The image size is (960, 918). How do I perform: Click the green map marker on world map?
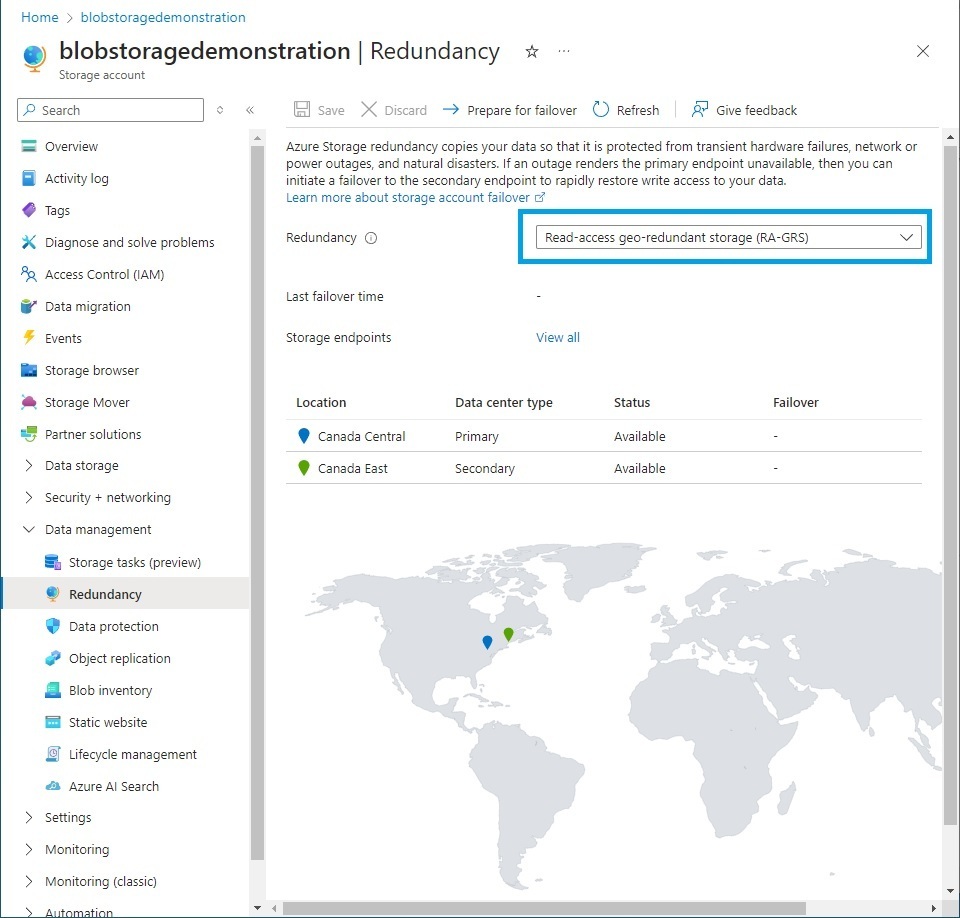[x=508, y=634]
